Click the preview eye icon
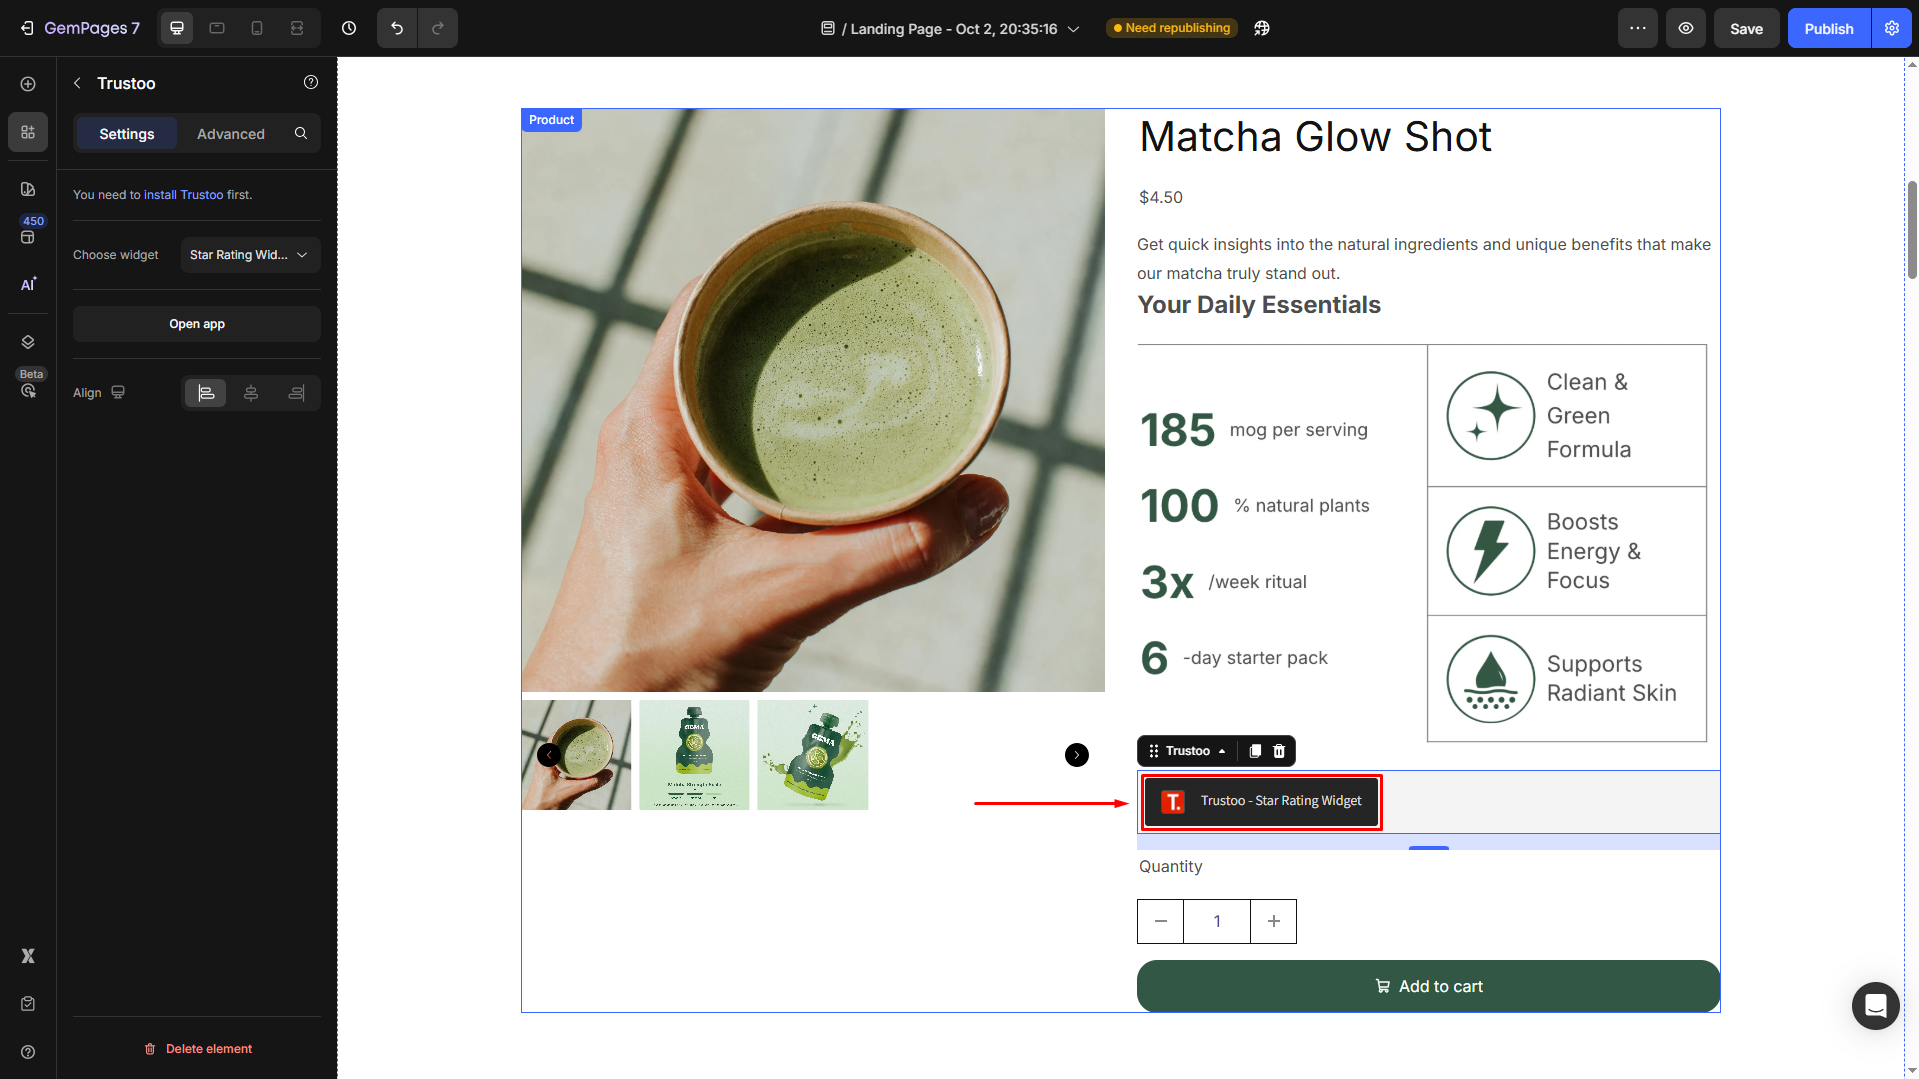1919x1079 pixels. (x=1685, y=28)
